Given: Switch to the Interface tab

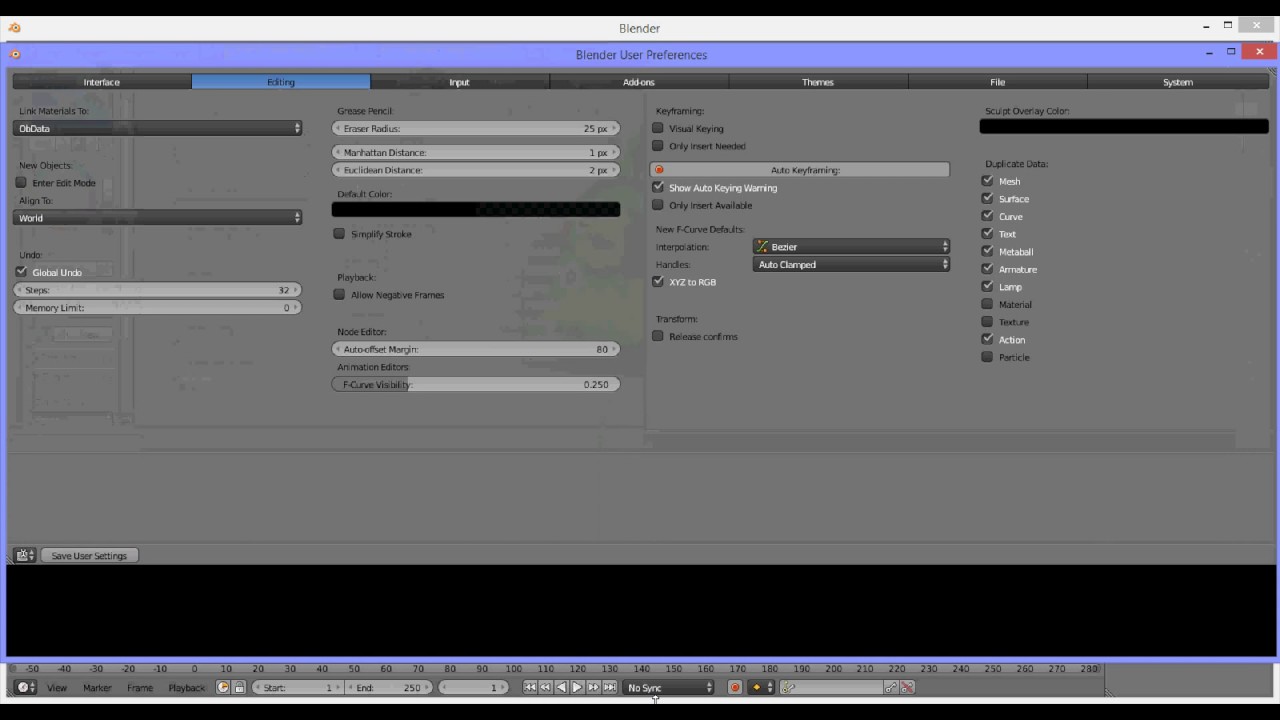Looking at the screenshot, I should [x=102, y=82].
